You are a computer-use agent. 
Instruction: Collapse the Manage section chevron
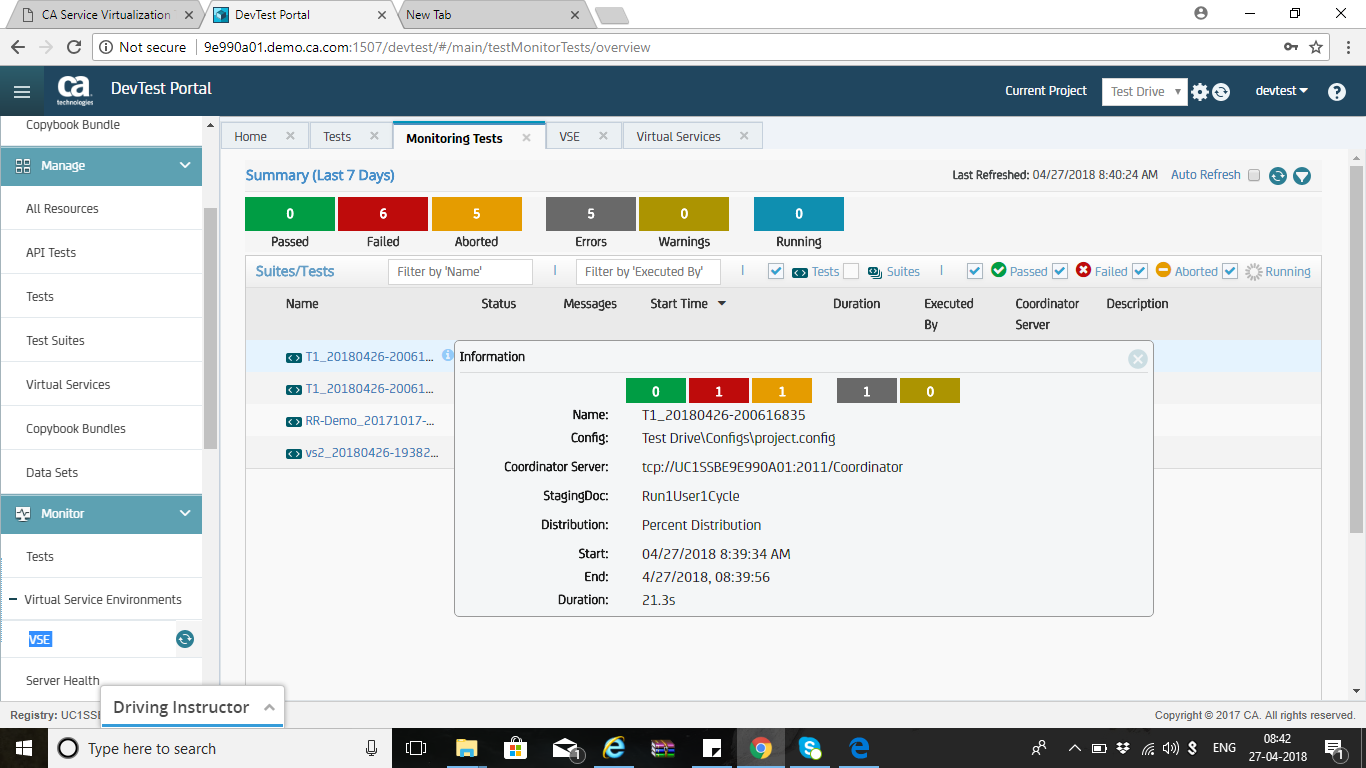(185, 166)
